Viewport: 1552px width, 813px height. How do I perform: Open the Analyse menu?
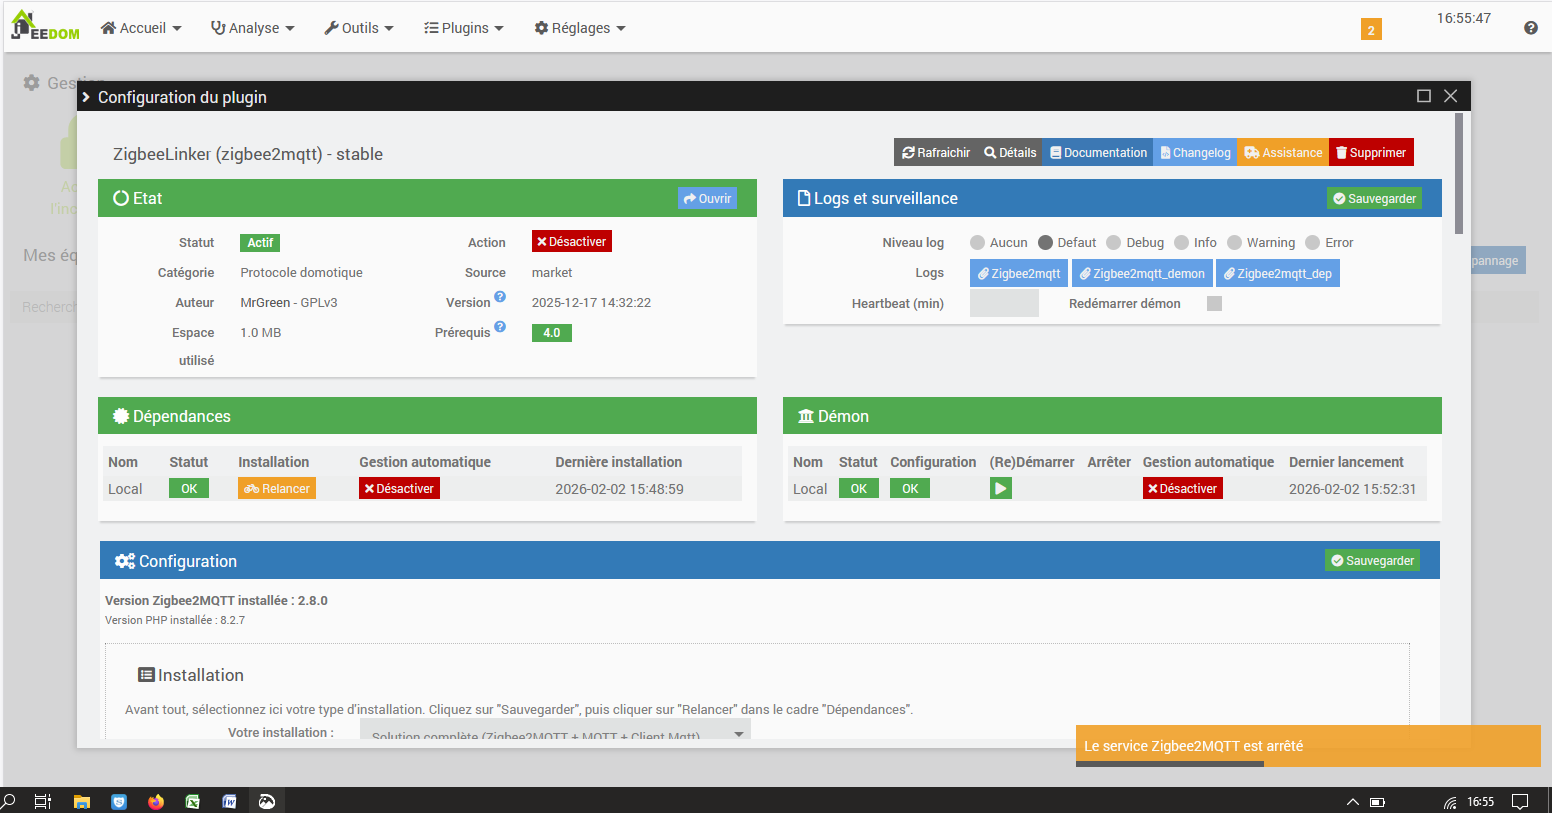[253, 28]
